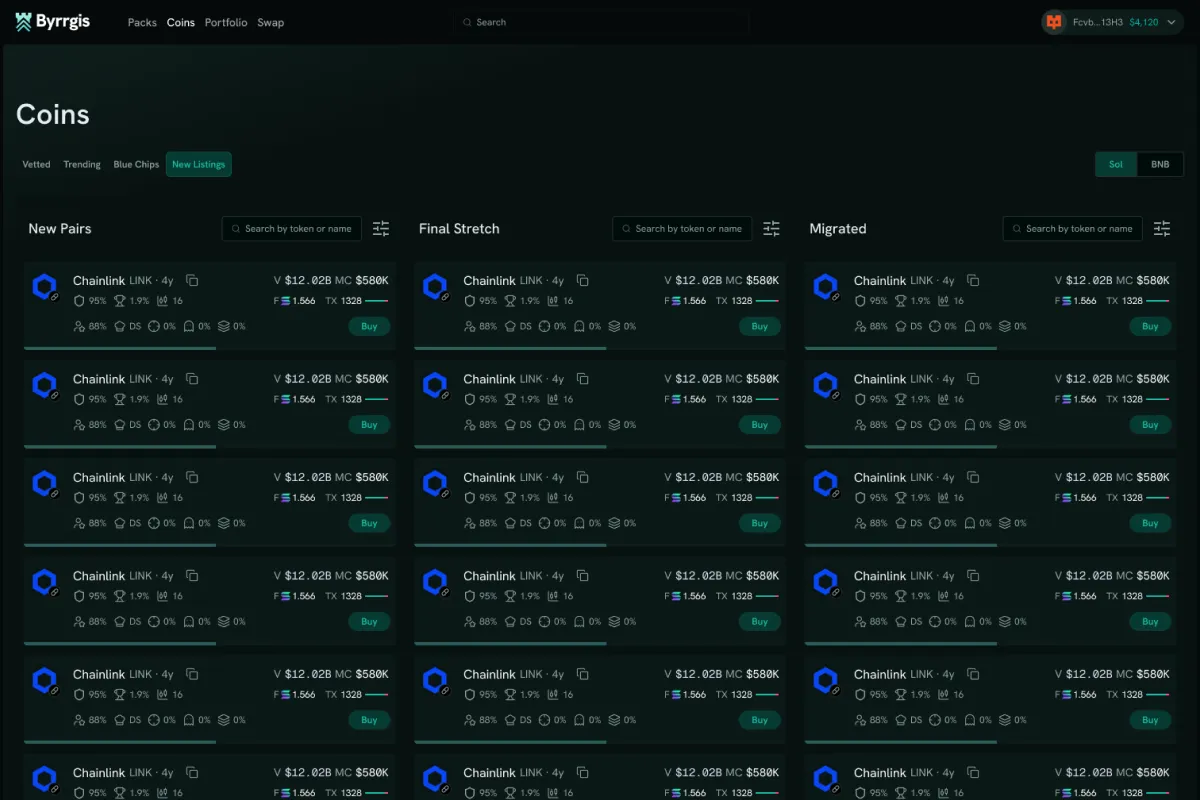Go to the Coins nav item
The width and height of the screenshot is (1200, 800).
click(x=181, y=22)
